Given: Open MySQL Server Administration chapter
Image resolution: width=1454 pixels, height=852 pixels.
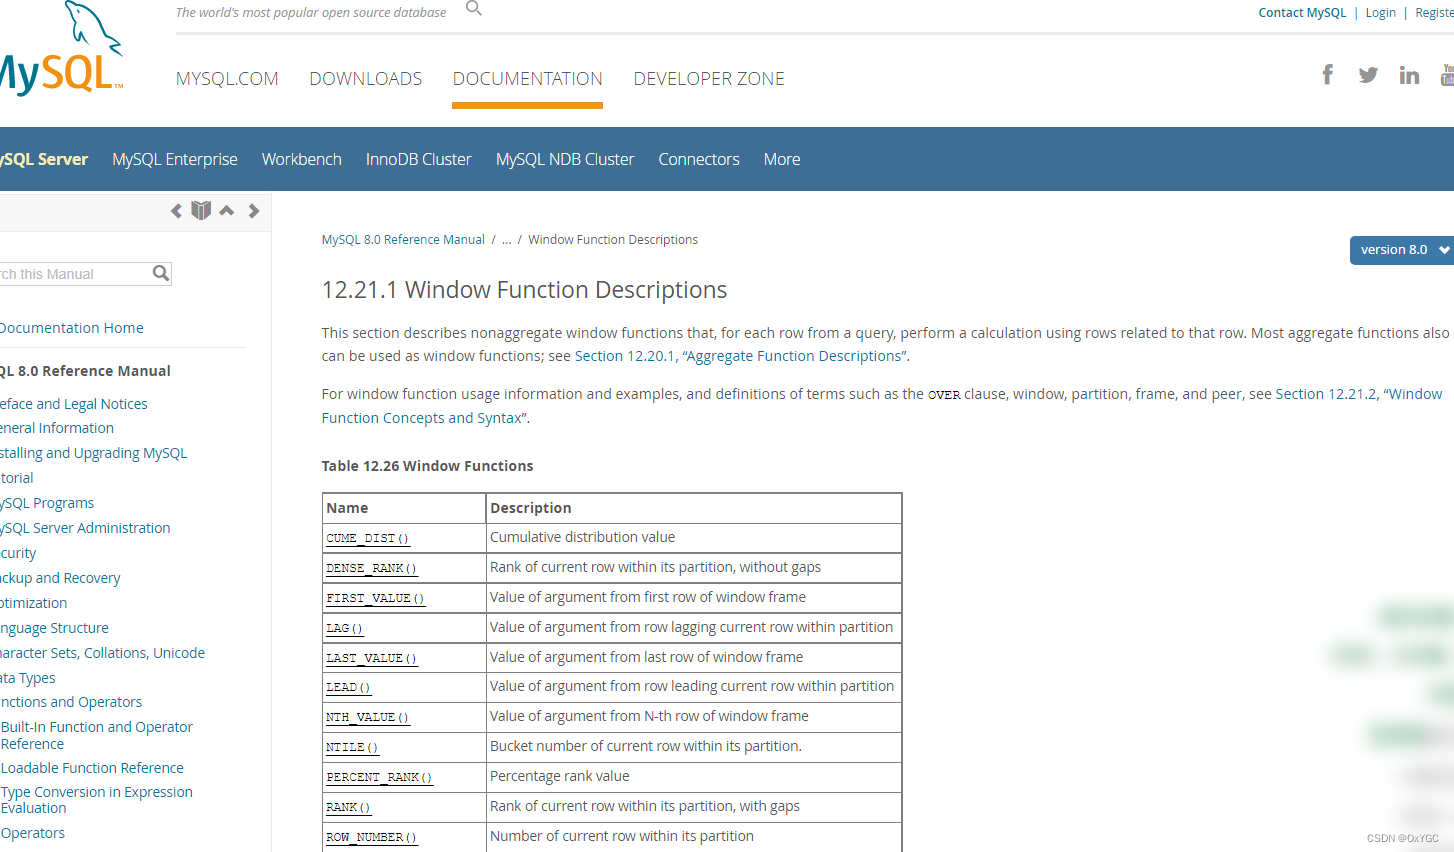Looking at the screenshot, I should pos(85,528).
